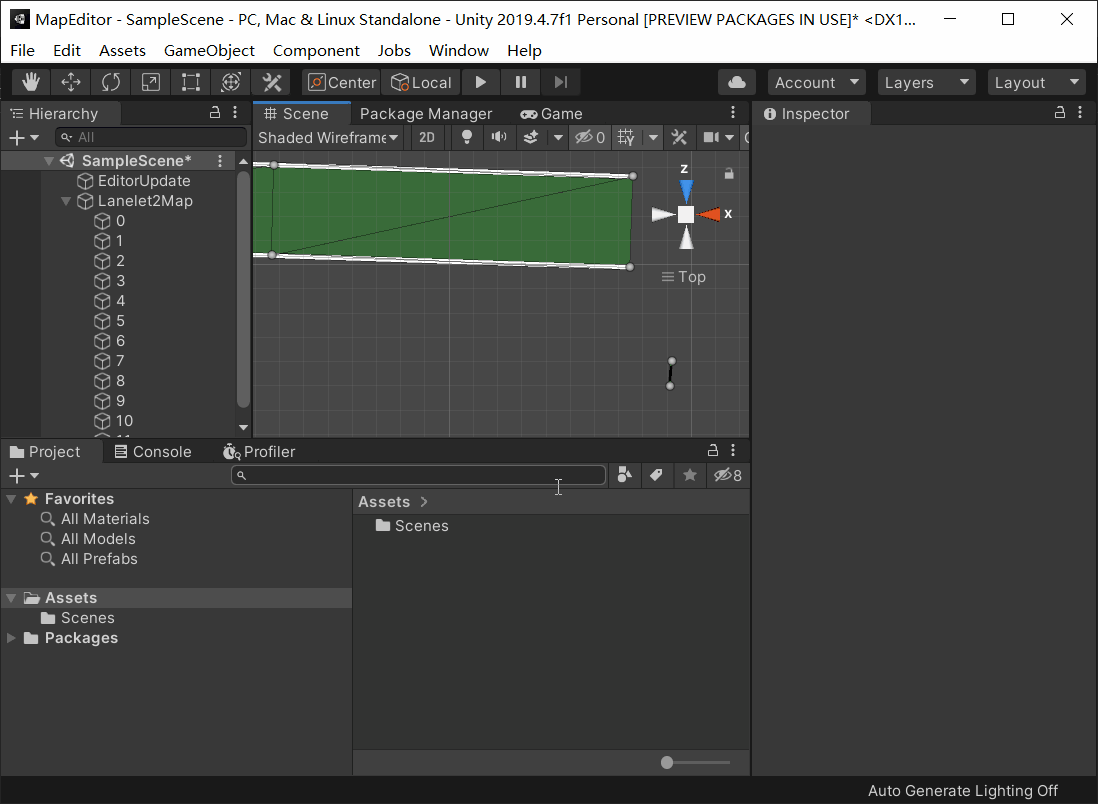This screenshot has width=1098, height=804.
Task: Select the Scale tool
Action: (x=151, y=83)
